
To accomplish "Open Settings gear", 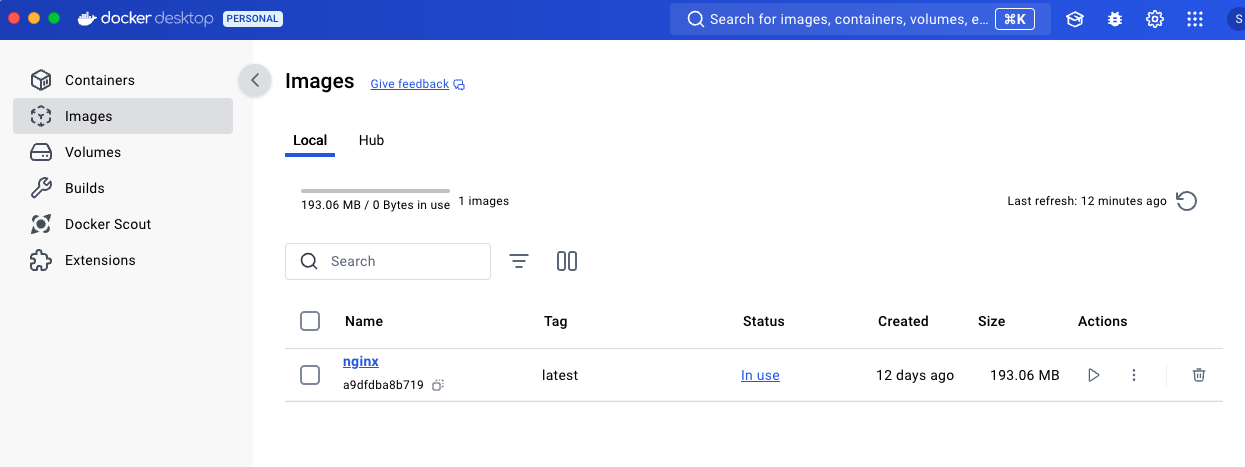I will (1155, 19).
